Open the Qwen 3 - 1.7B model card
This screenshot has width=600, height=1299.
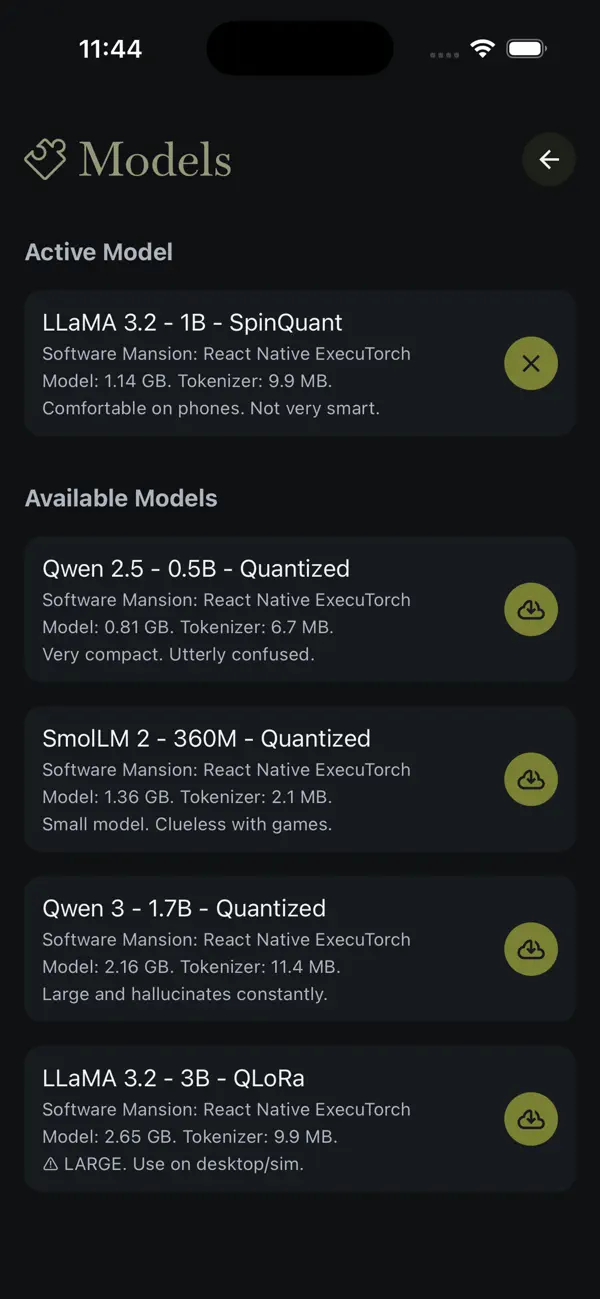click(250, 949)
